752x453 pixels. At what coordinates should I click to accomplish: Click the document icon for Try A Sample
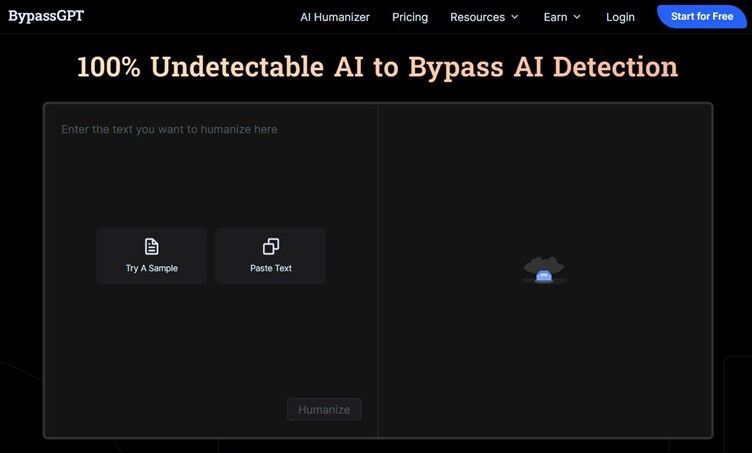point(152,246)
